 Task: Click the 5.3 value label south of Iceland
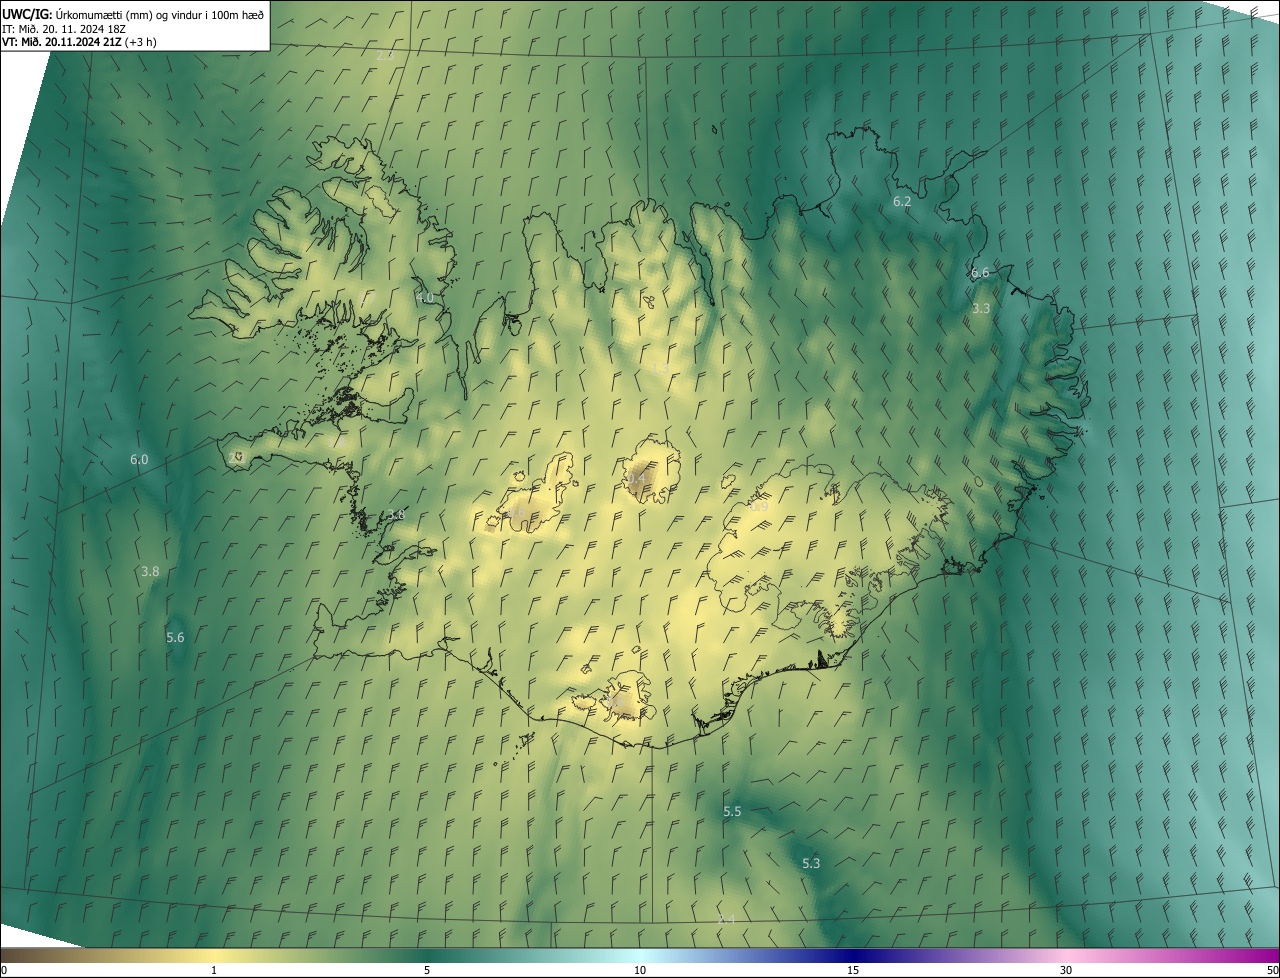(x=811, y=863)
